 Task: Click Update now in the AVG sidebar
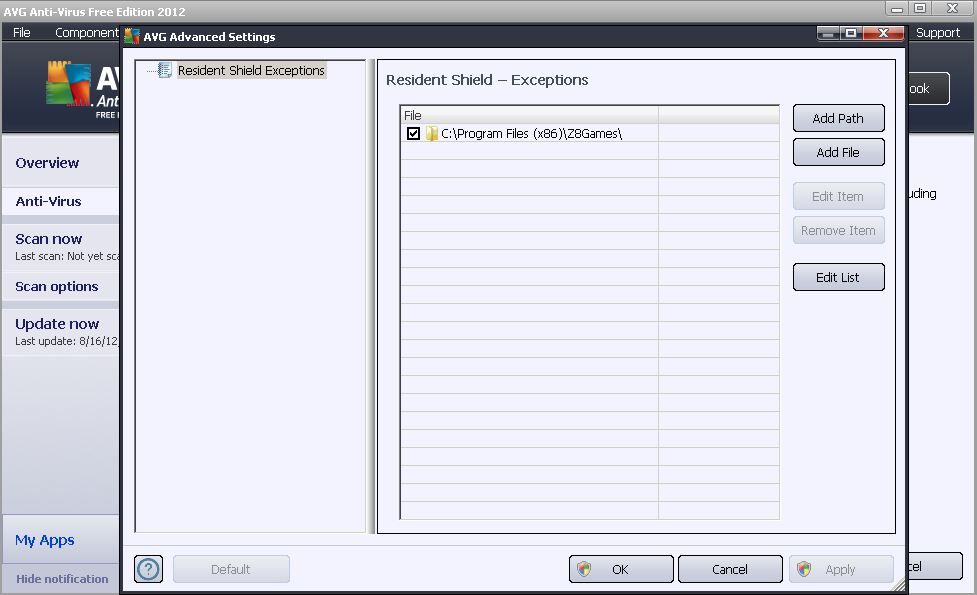60,331
